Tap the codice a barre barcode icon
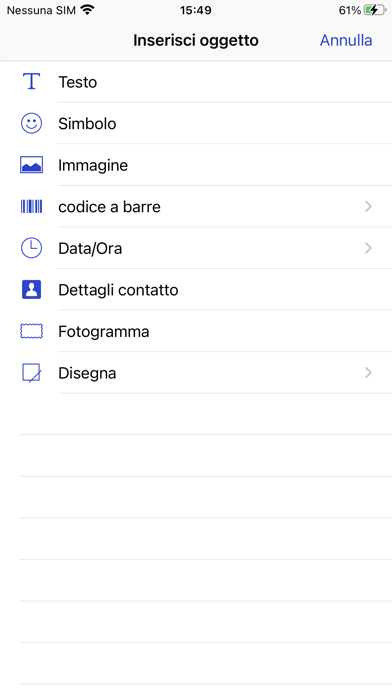392x696 pixels. pos(31,206)
